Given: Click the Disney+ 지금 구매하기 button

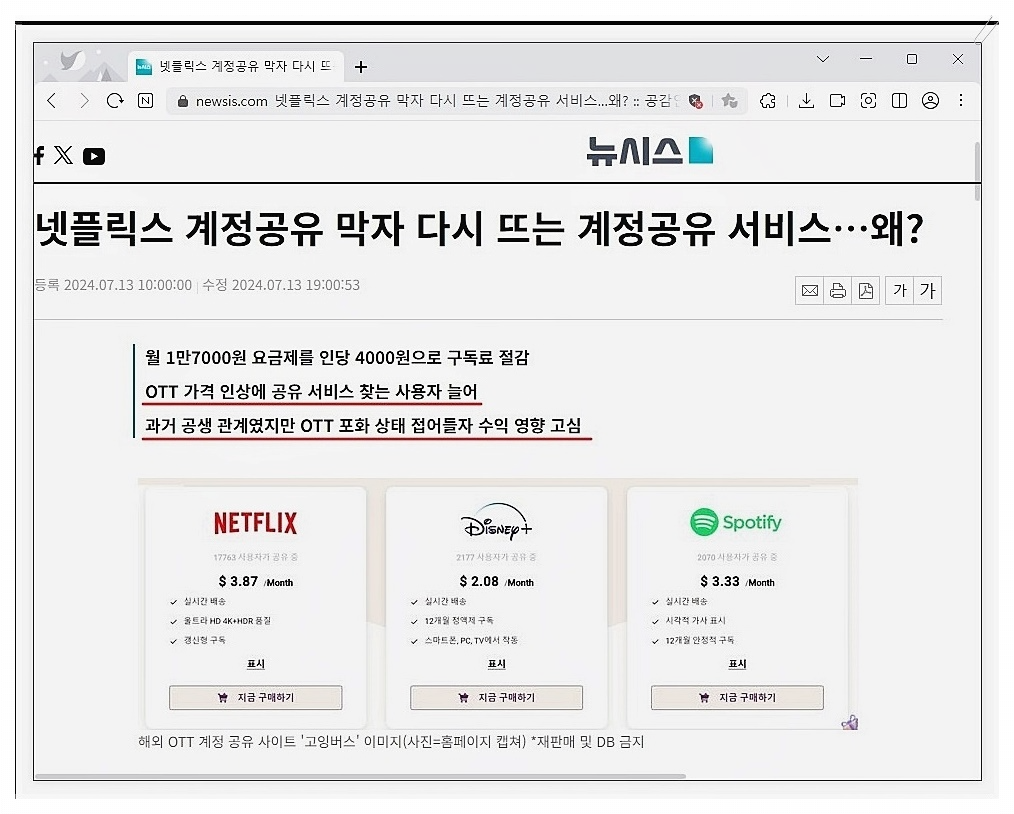Looking at the screenshot, I should 497,698.
